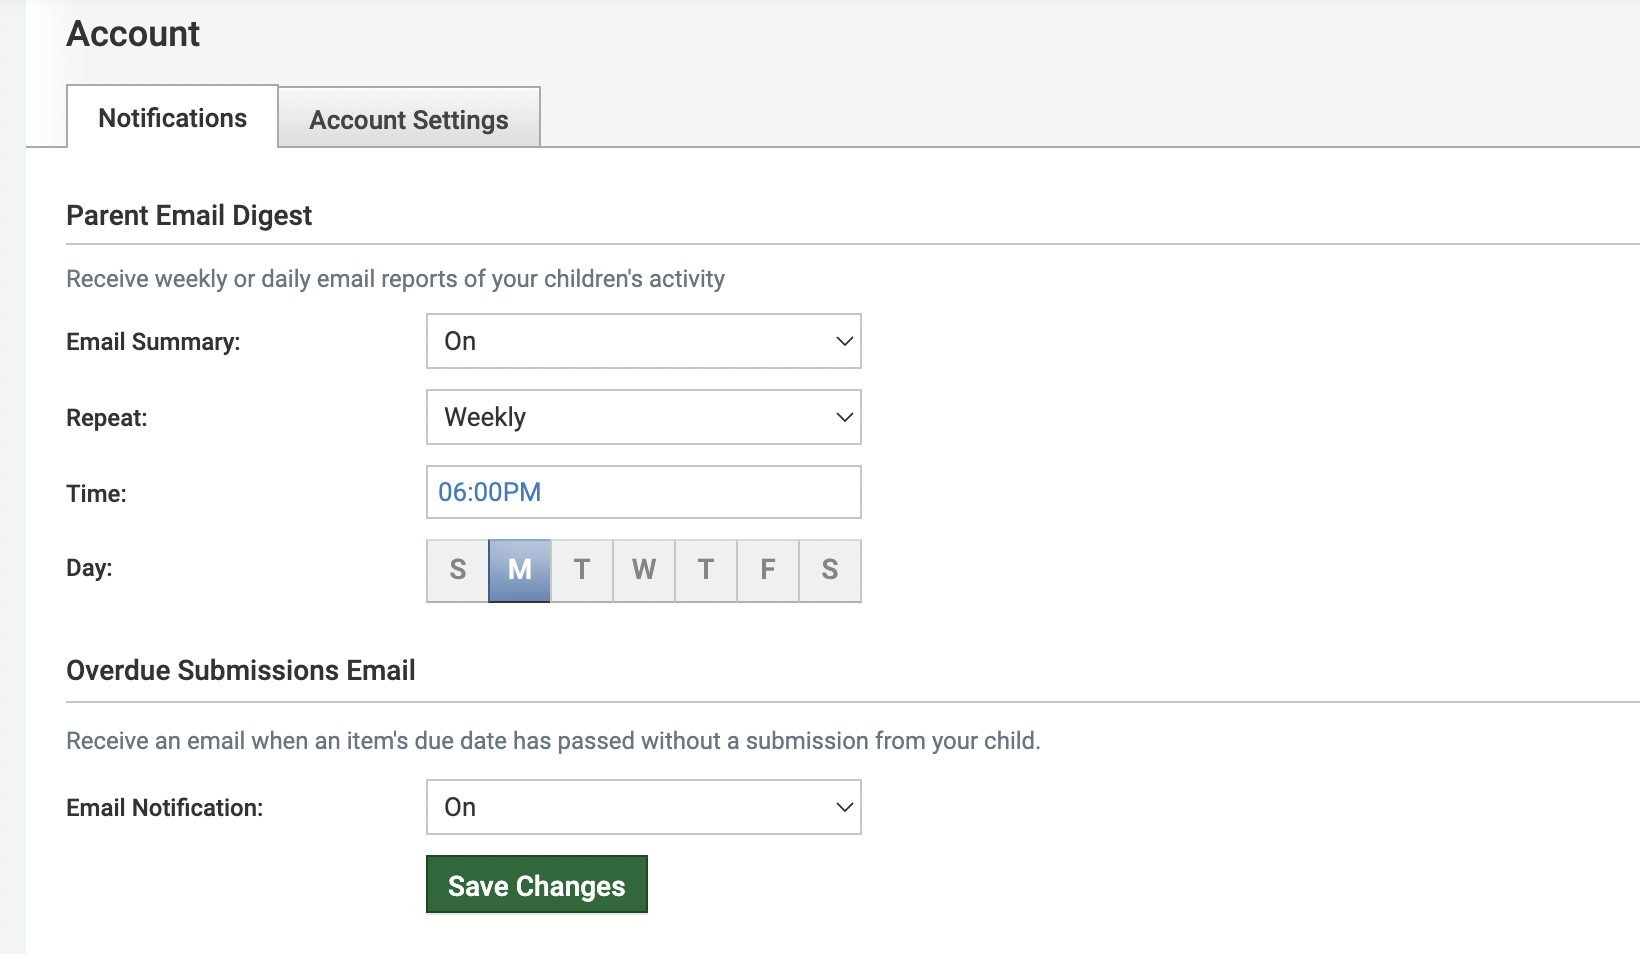Click the chevron arrow on Email Summary
1640x954 pixels.
[844, 341]
